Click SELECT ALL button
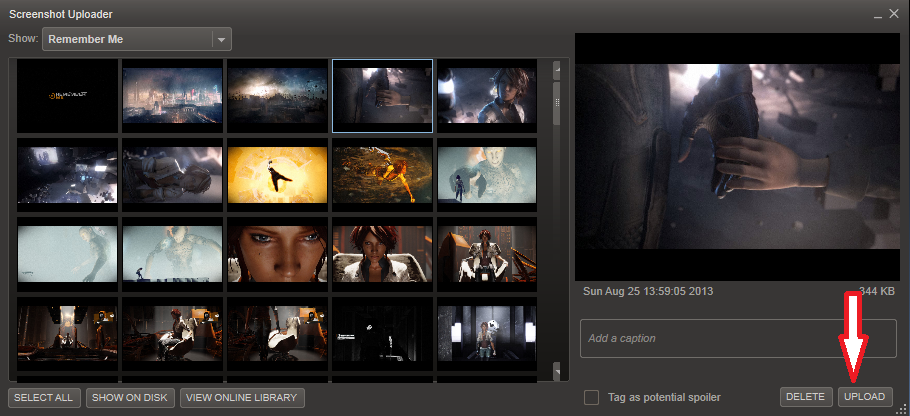Viewport: 910px width, 416px height. pos(44,397)
